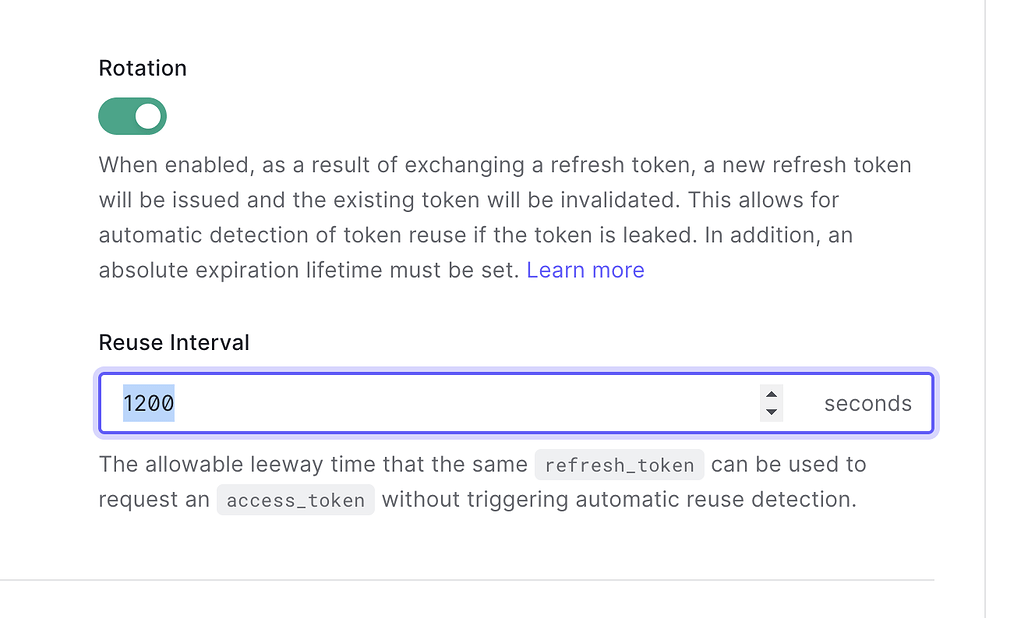Image resolution: width=1035 pixels, height=618 pixels.
Task: Click the Rotation section heading
Action: click(142, 68)
